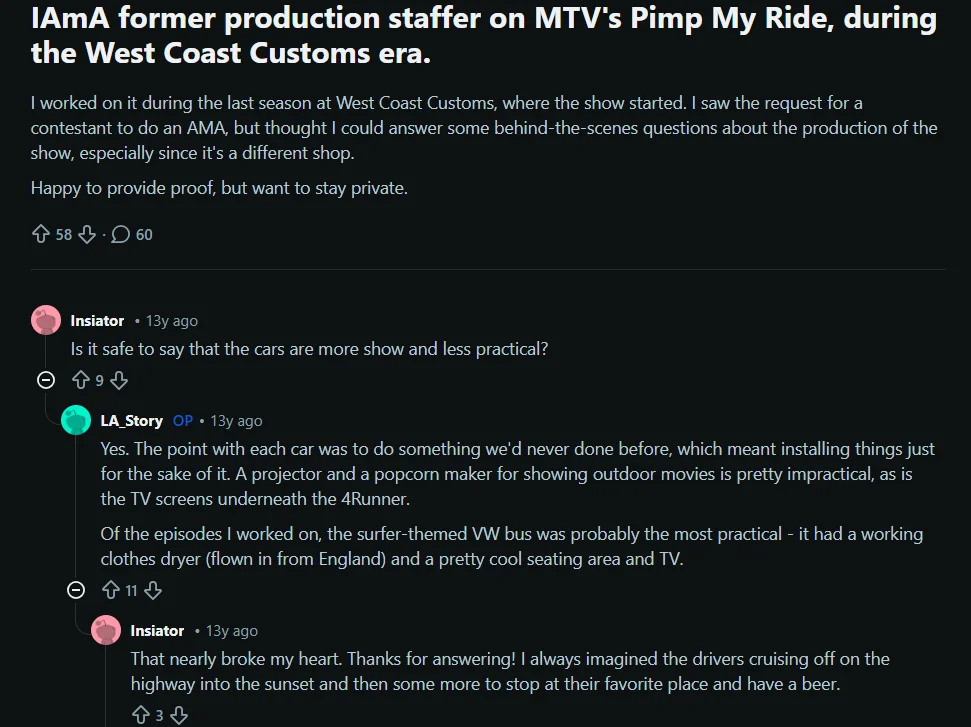Downvote Insiator's 'nearly broke my heart' reply

click(x=179, y=715)
